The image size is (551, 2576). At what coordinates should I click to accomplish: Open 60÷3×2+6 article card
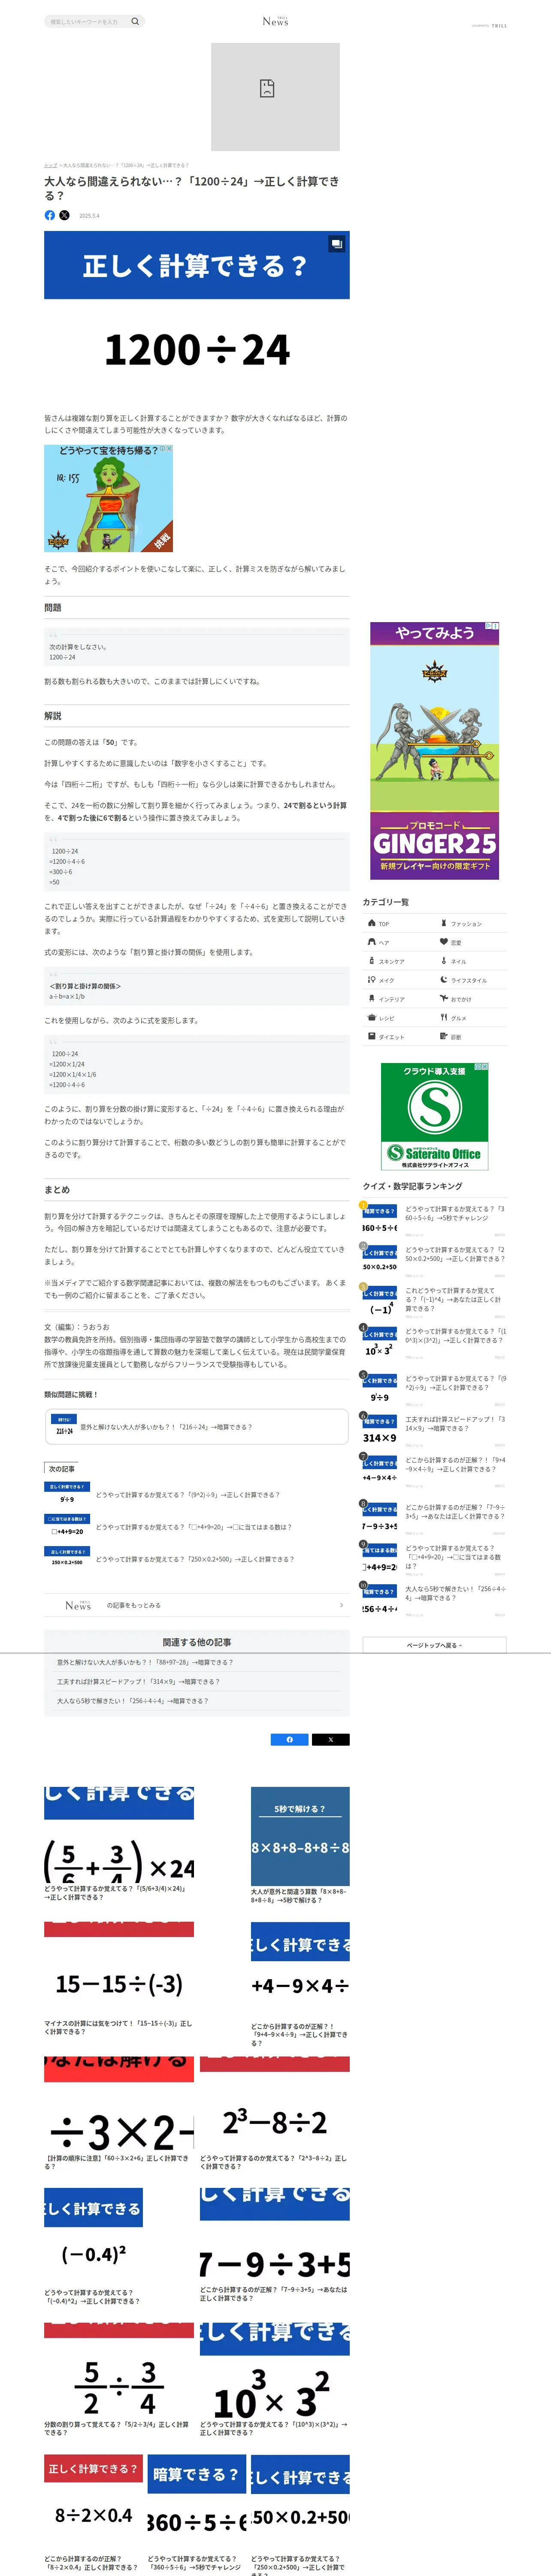(x=119, y=2113)
